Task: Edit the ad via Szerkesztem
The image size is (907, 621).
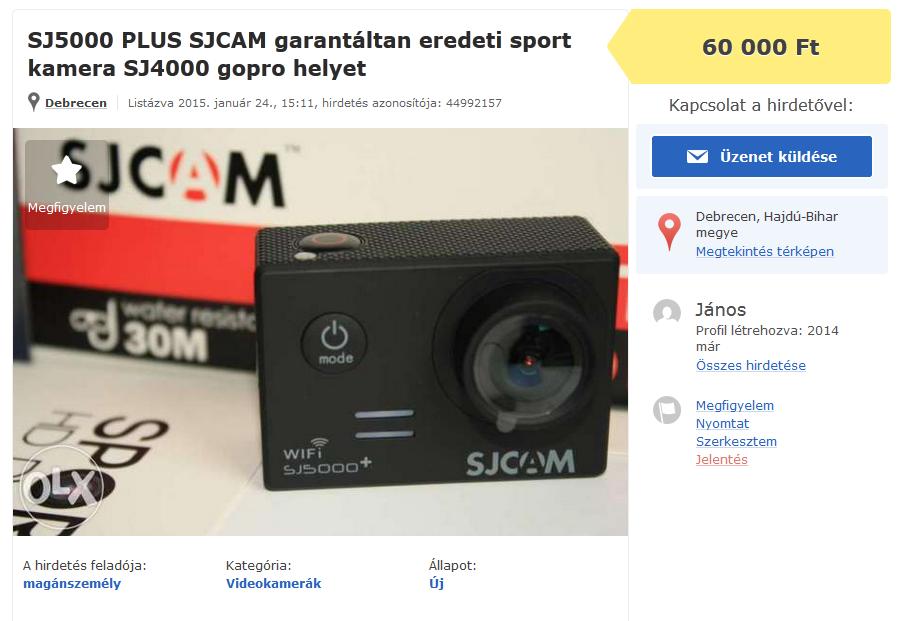Action: pyautogui.click(x=736, y=441)
